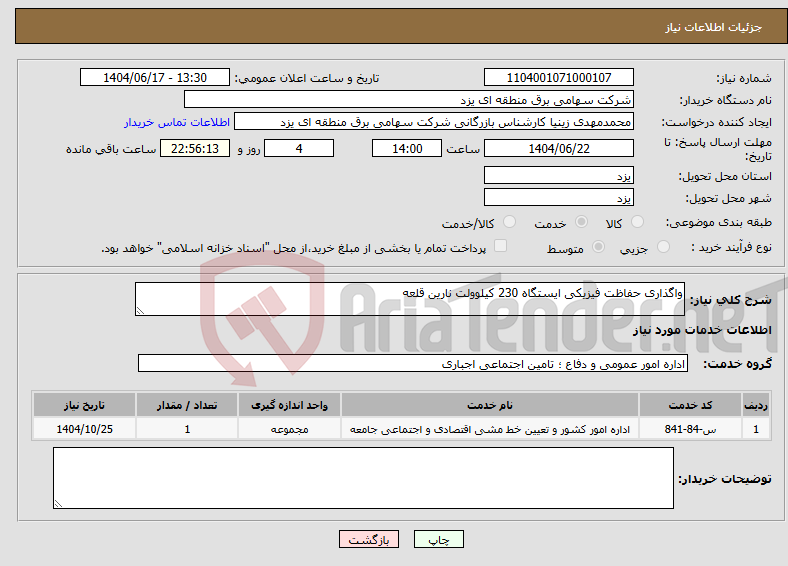Viewport: 788px width, 566px height.
Task: Click the resize handle of توضیحات خریدار box
Action: pos(58,503)
